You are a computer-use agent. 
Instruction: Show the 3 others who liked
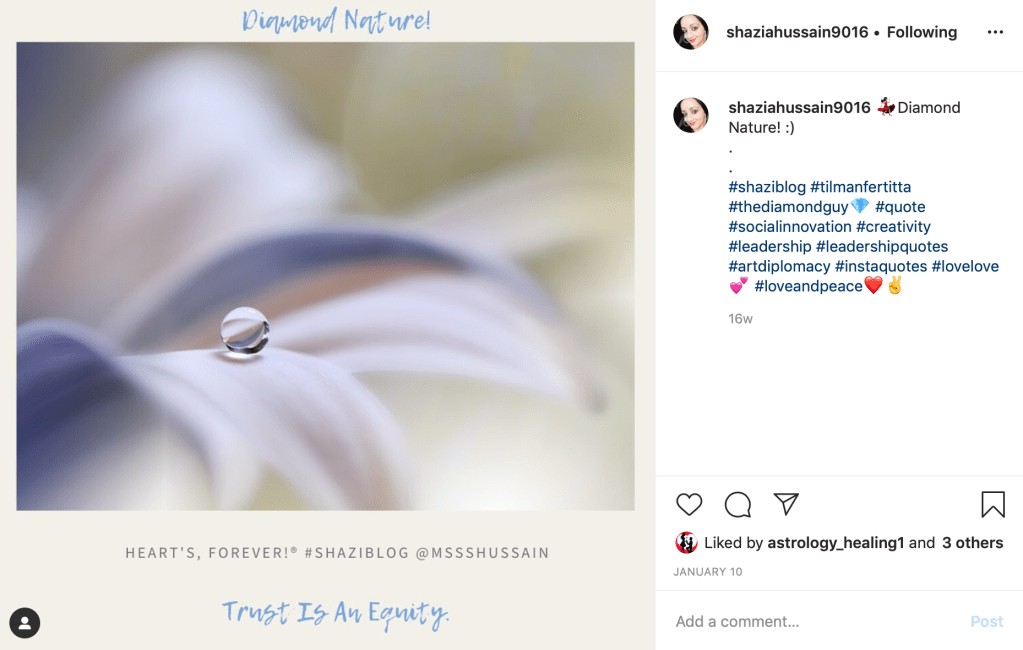point(972,543)
